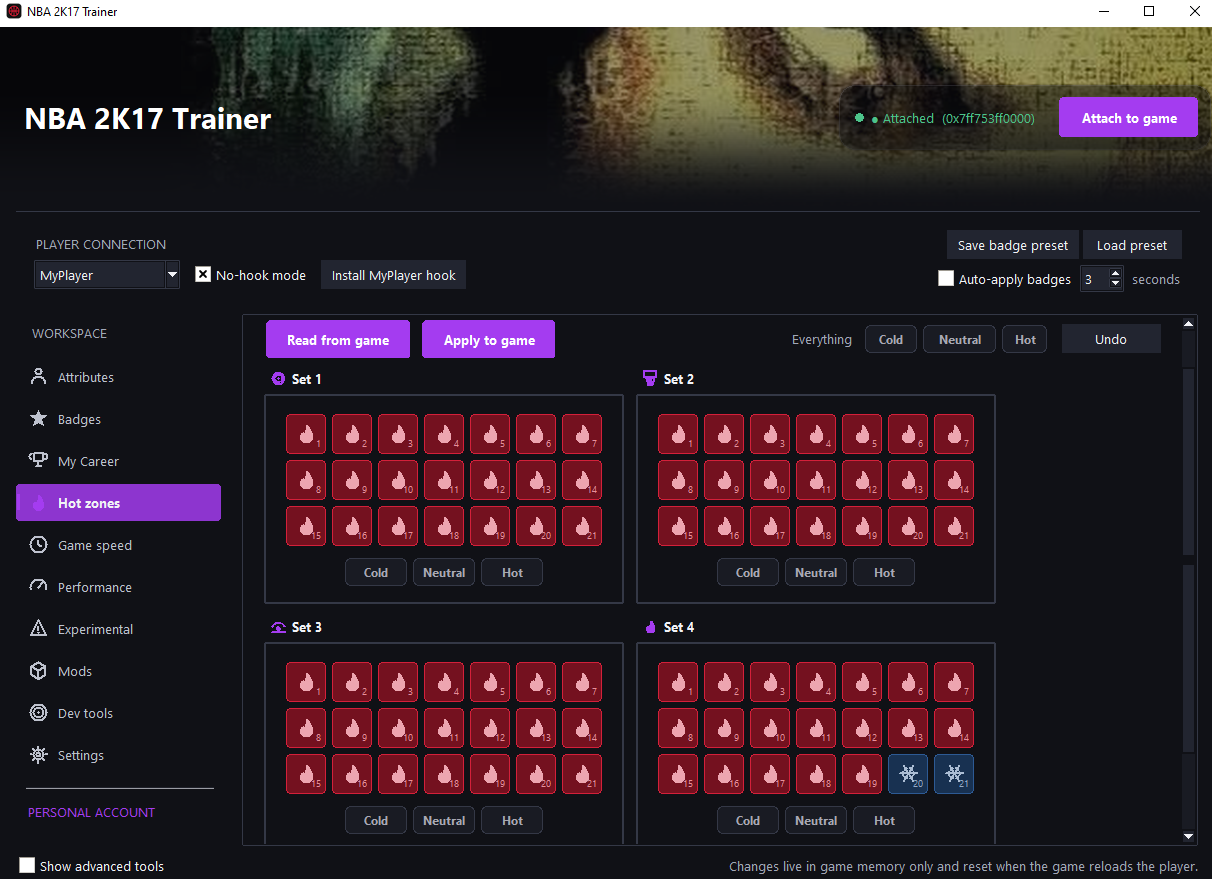Toggle Set 3 zone 1 flame

(306, 682)
